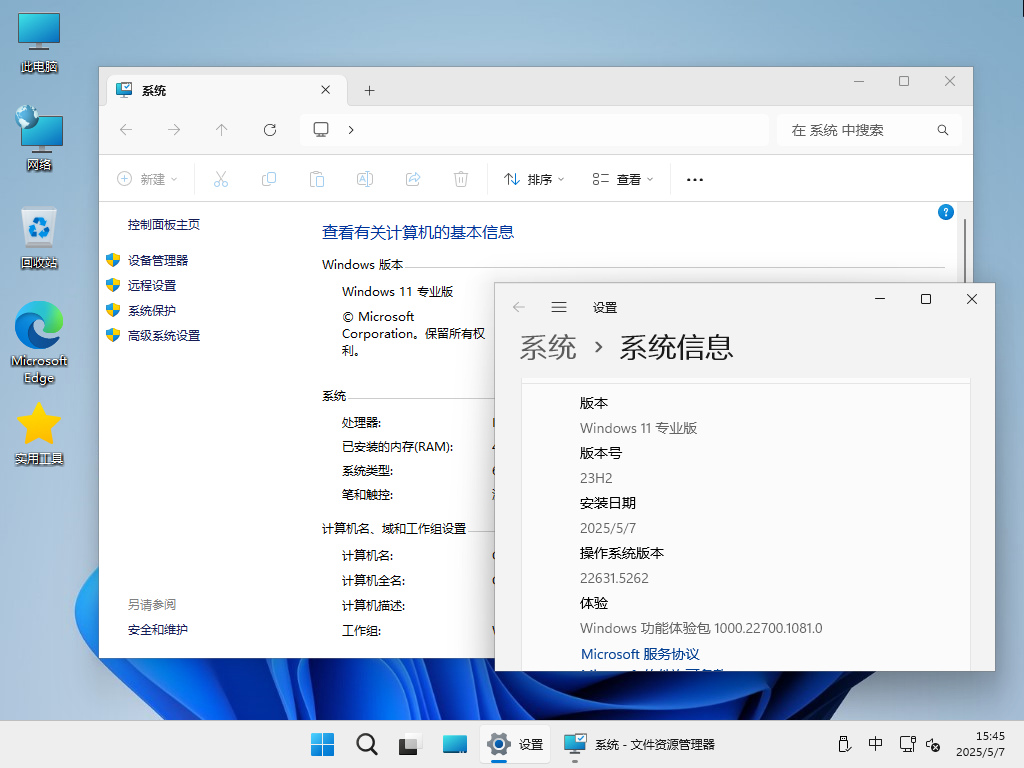Close the 系统 explorer tab
Image resolution: width=1024 pixels, height=768 pixels.
click(x=325, y=89)
